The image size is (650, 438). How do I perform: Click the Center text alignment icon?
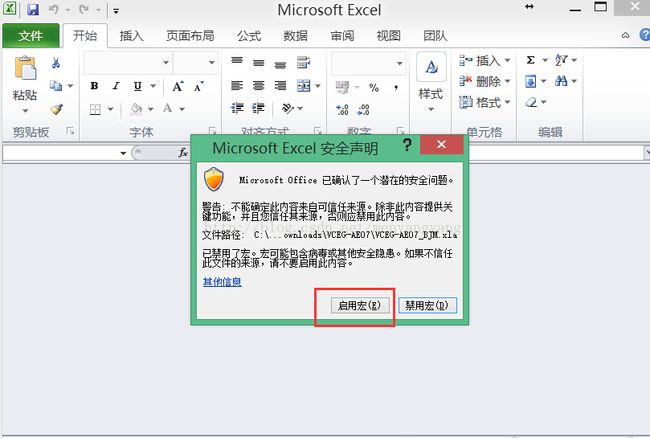click(259, 86)
